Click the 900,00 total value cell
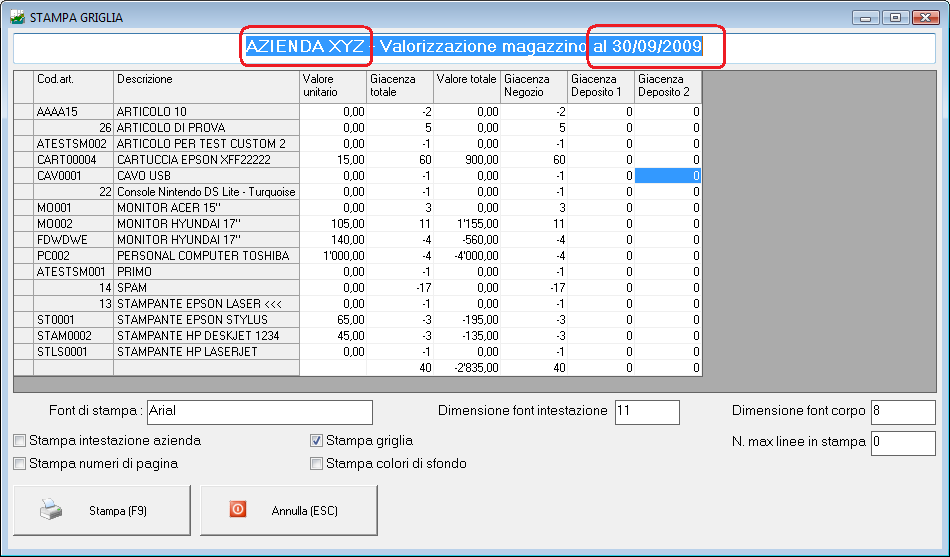The height and width of the screenshot is (557, 950). tap(467, 160)
